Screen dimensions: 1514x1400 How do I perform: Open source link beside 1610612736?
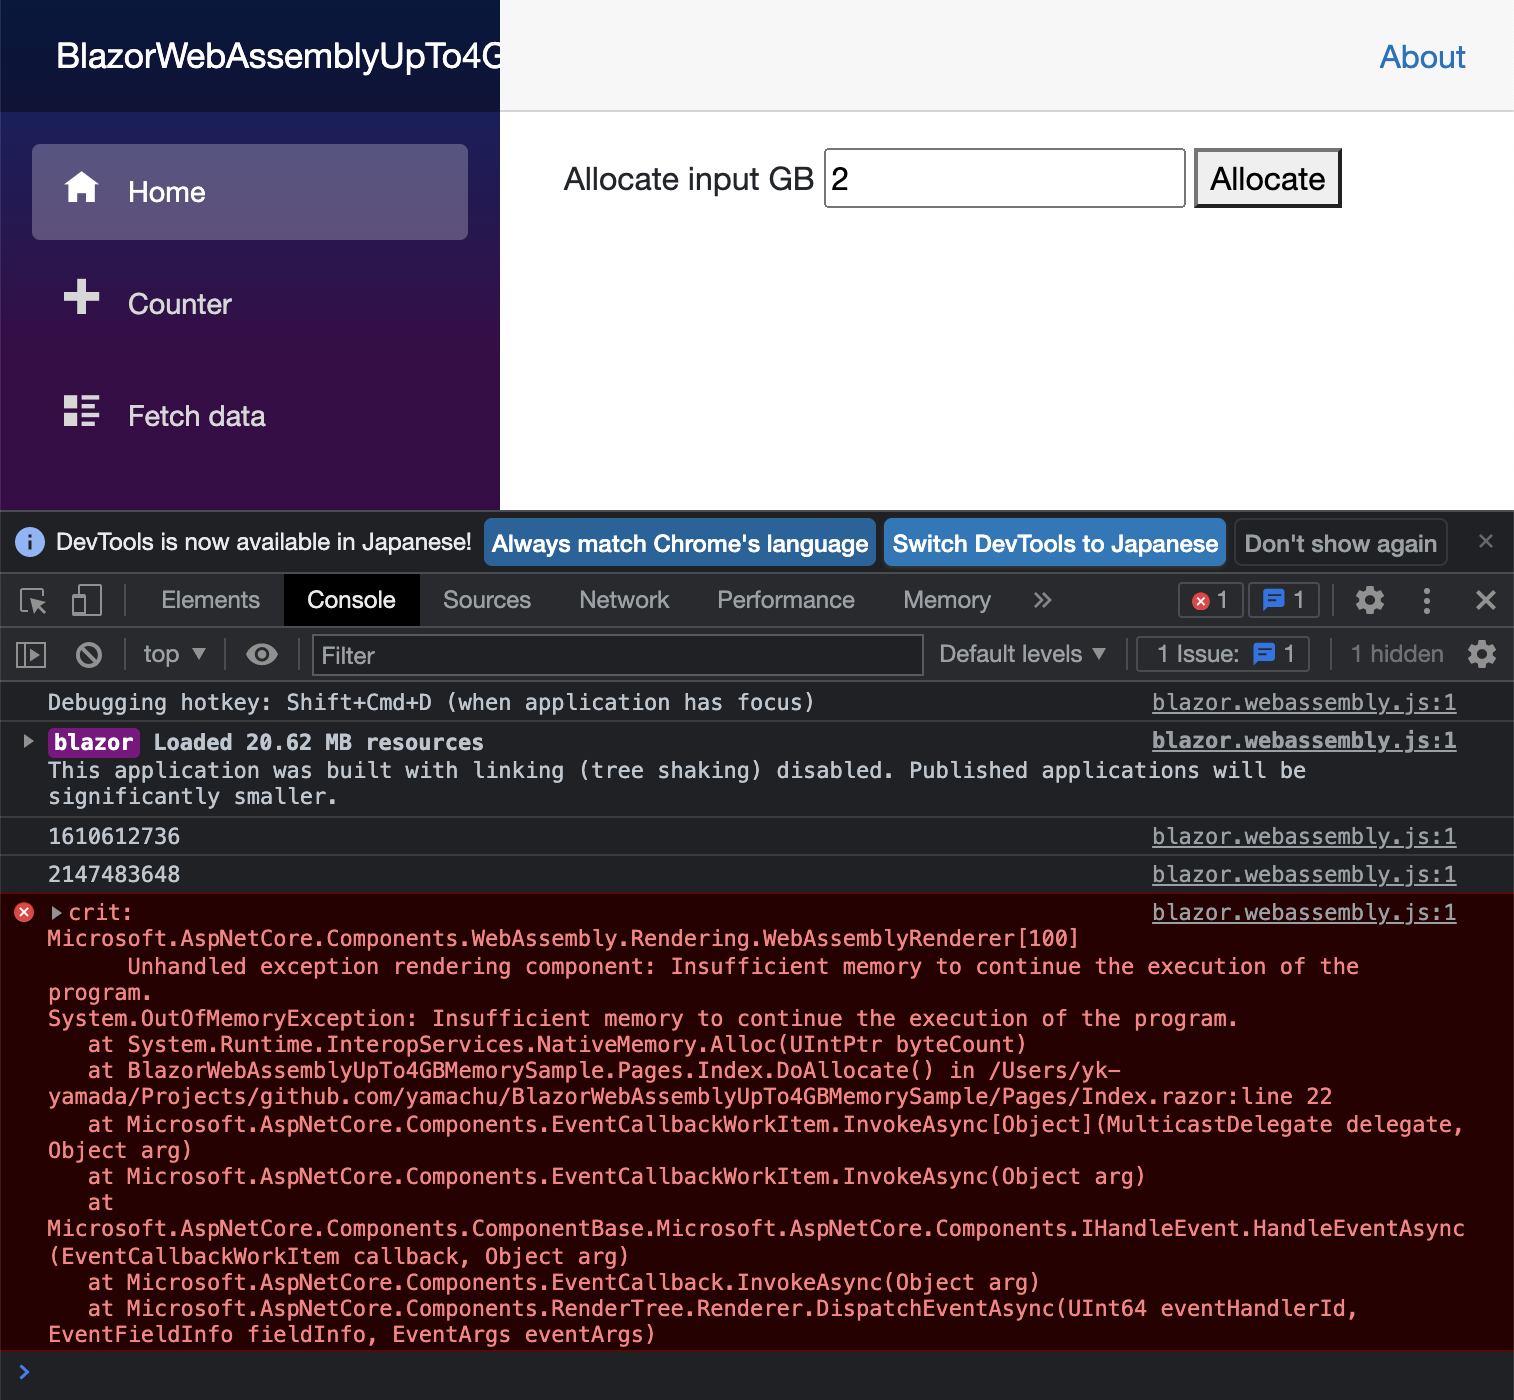[x=1303, y=836]
